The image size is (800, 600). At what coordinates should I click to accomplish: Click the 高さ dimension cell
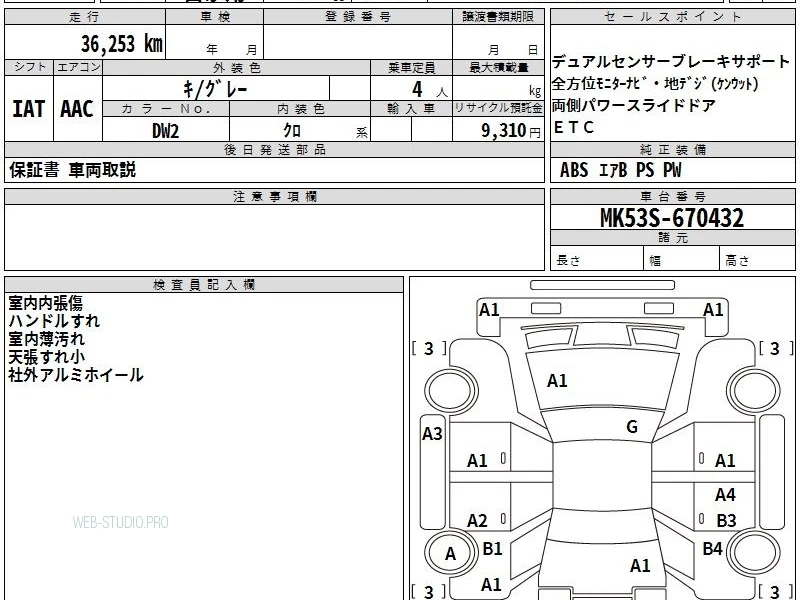click(758, 259)
